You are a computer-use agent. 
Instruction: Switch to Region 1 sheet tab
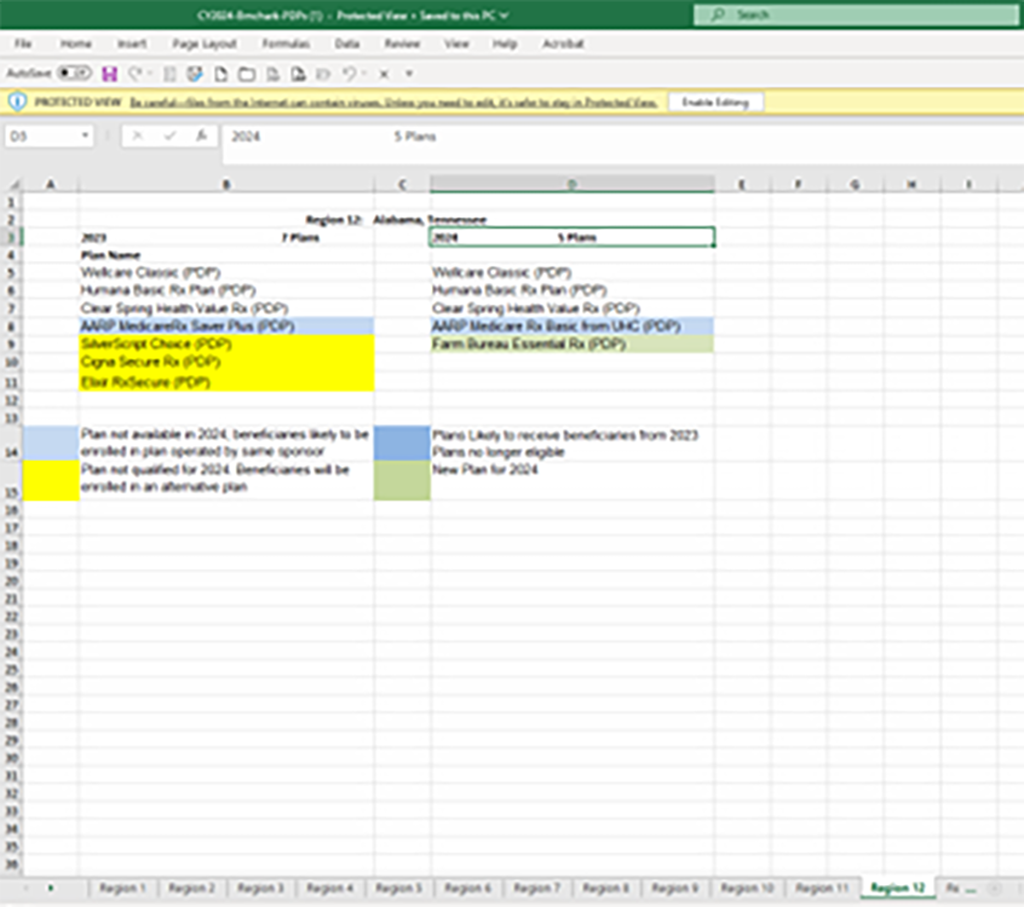tap(122, 888)
